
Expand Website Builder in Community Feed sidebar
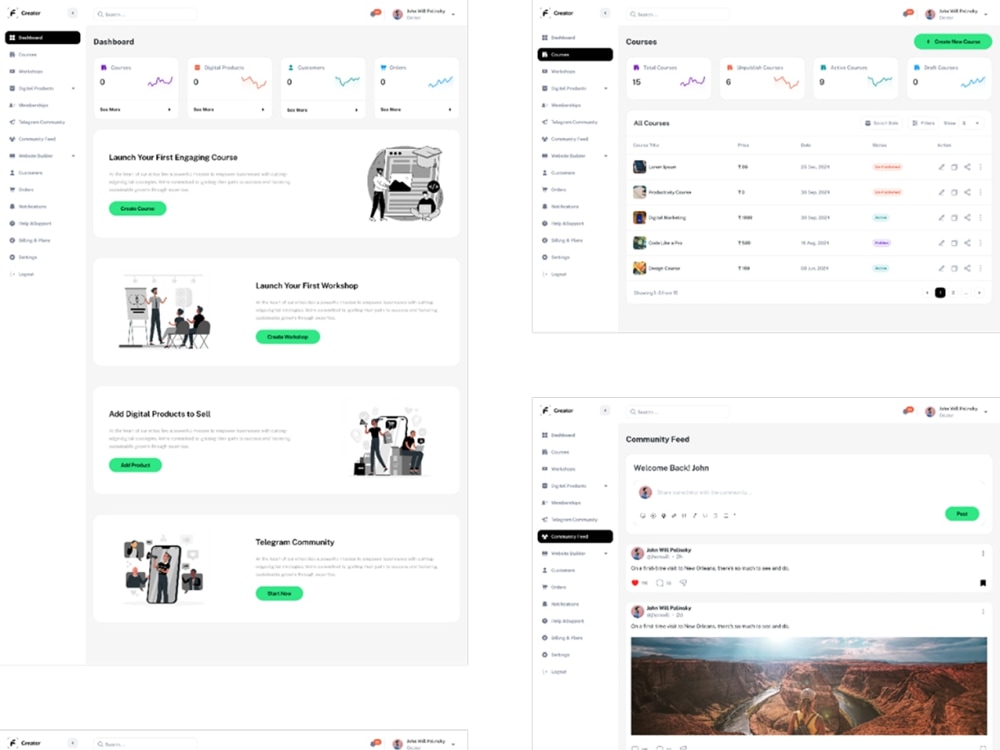point(606,554)
